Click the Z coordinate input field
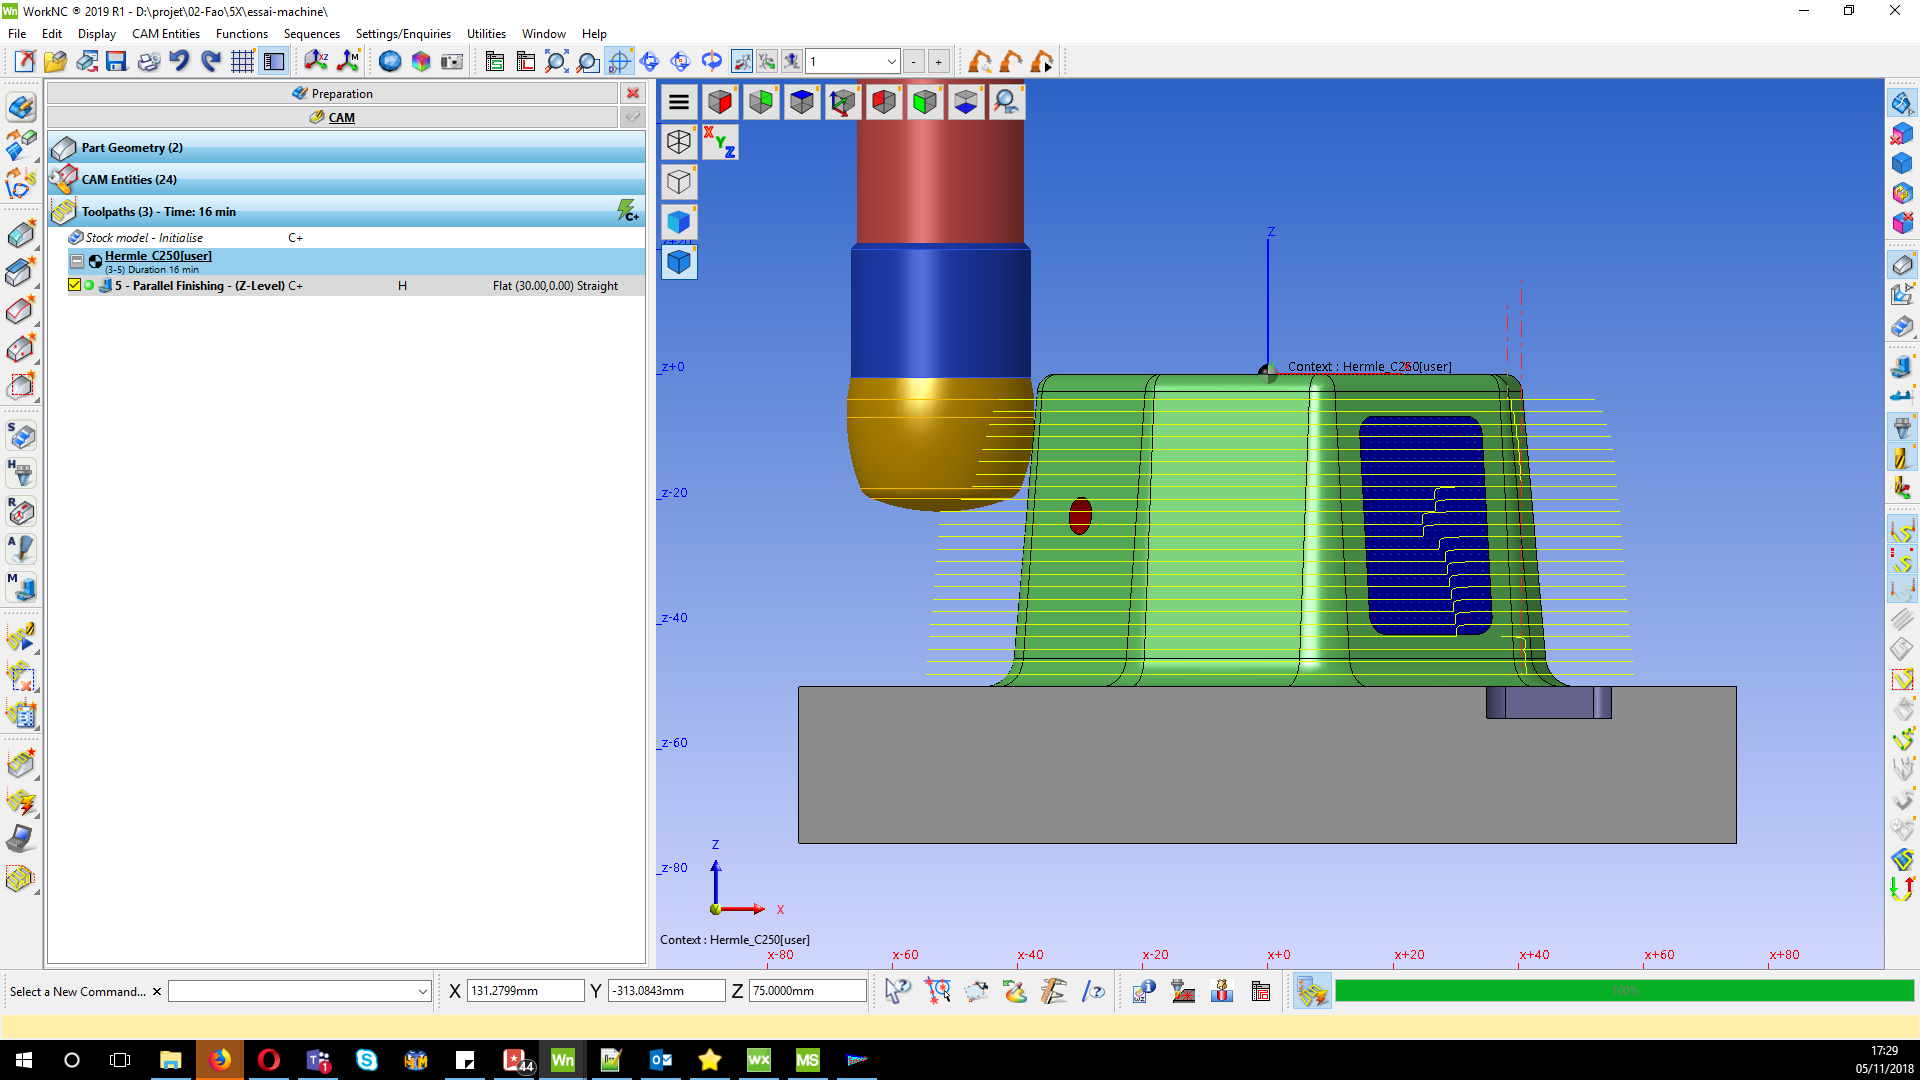This screenshot has height=1080, width=1920. click(x=807, y=991)
